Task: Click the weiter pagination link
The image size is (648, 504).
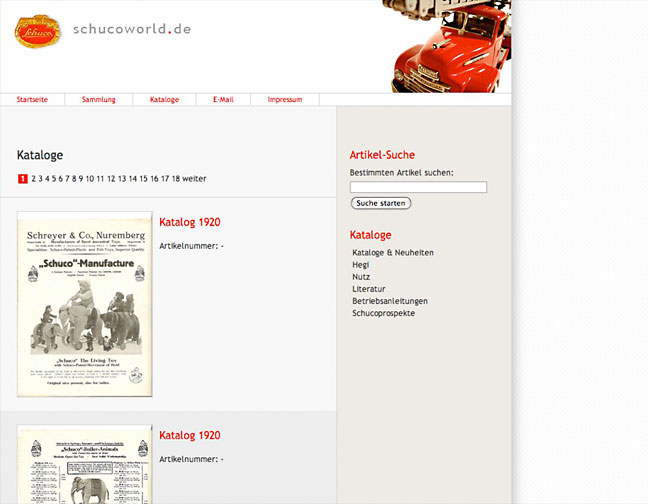Action: [194, 179]
